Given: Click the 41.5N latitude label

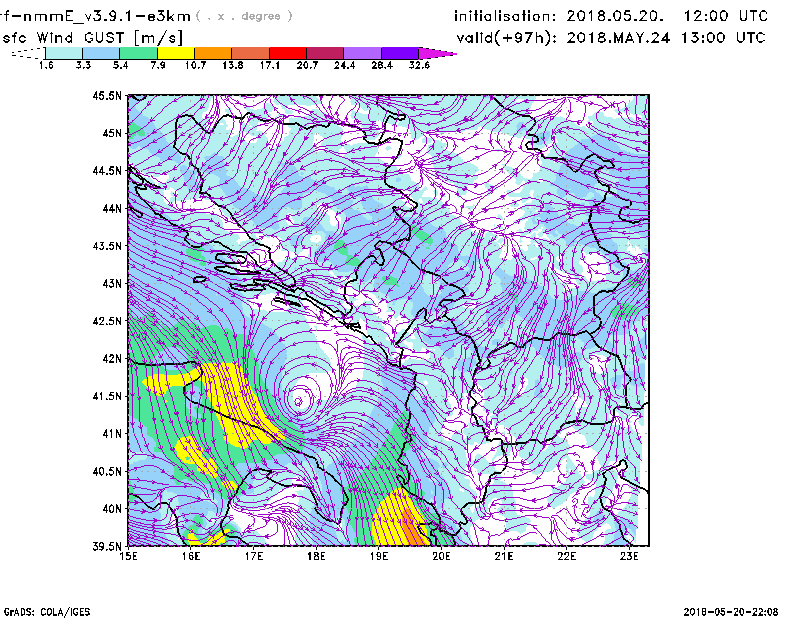Looking at the screenshot, I should click(107, 396).
